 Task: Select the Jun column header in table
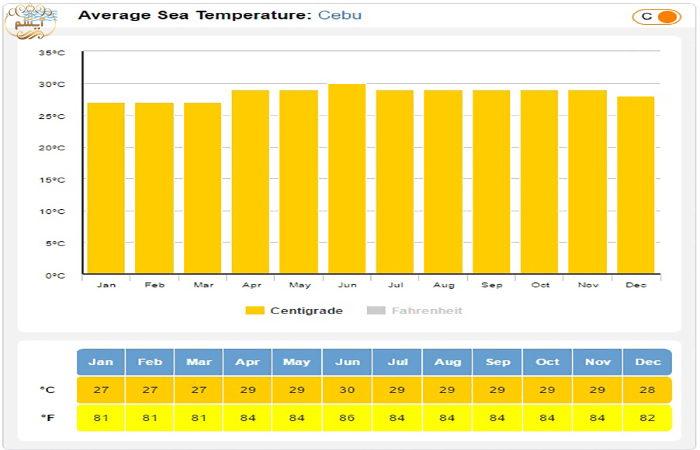(x=348, y=362)
